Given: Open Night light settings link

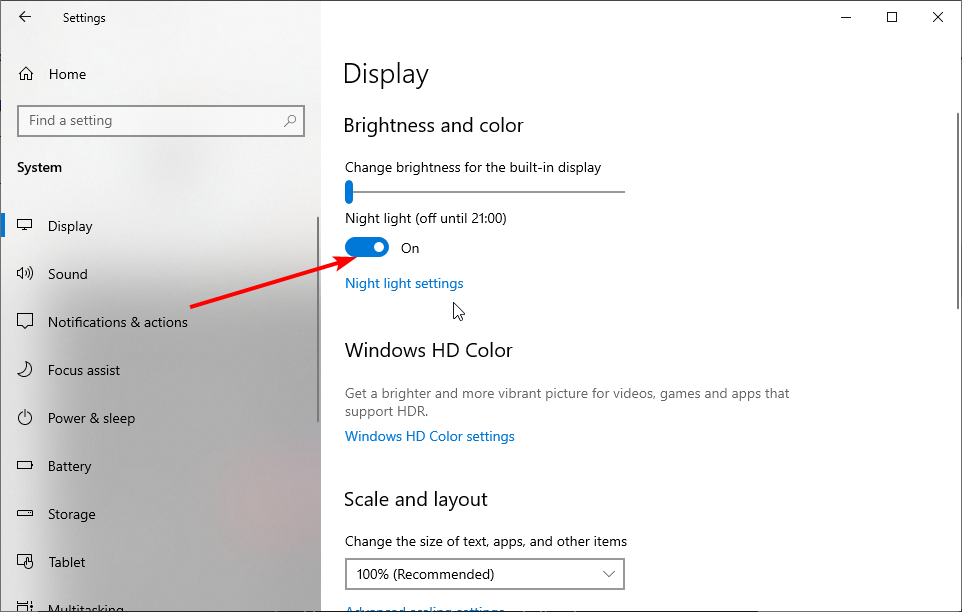Looking at the screenshot, I should pyautogui.click(x=404, y=283).
